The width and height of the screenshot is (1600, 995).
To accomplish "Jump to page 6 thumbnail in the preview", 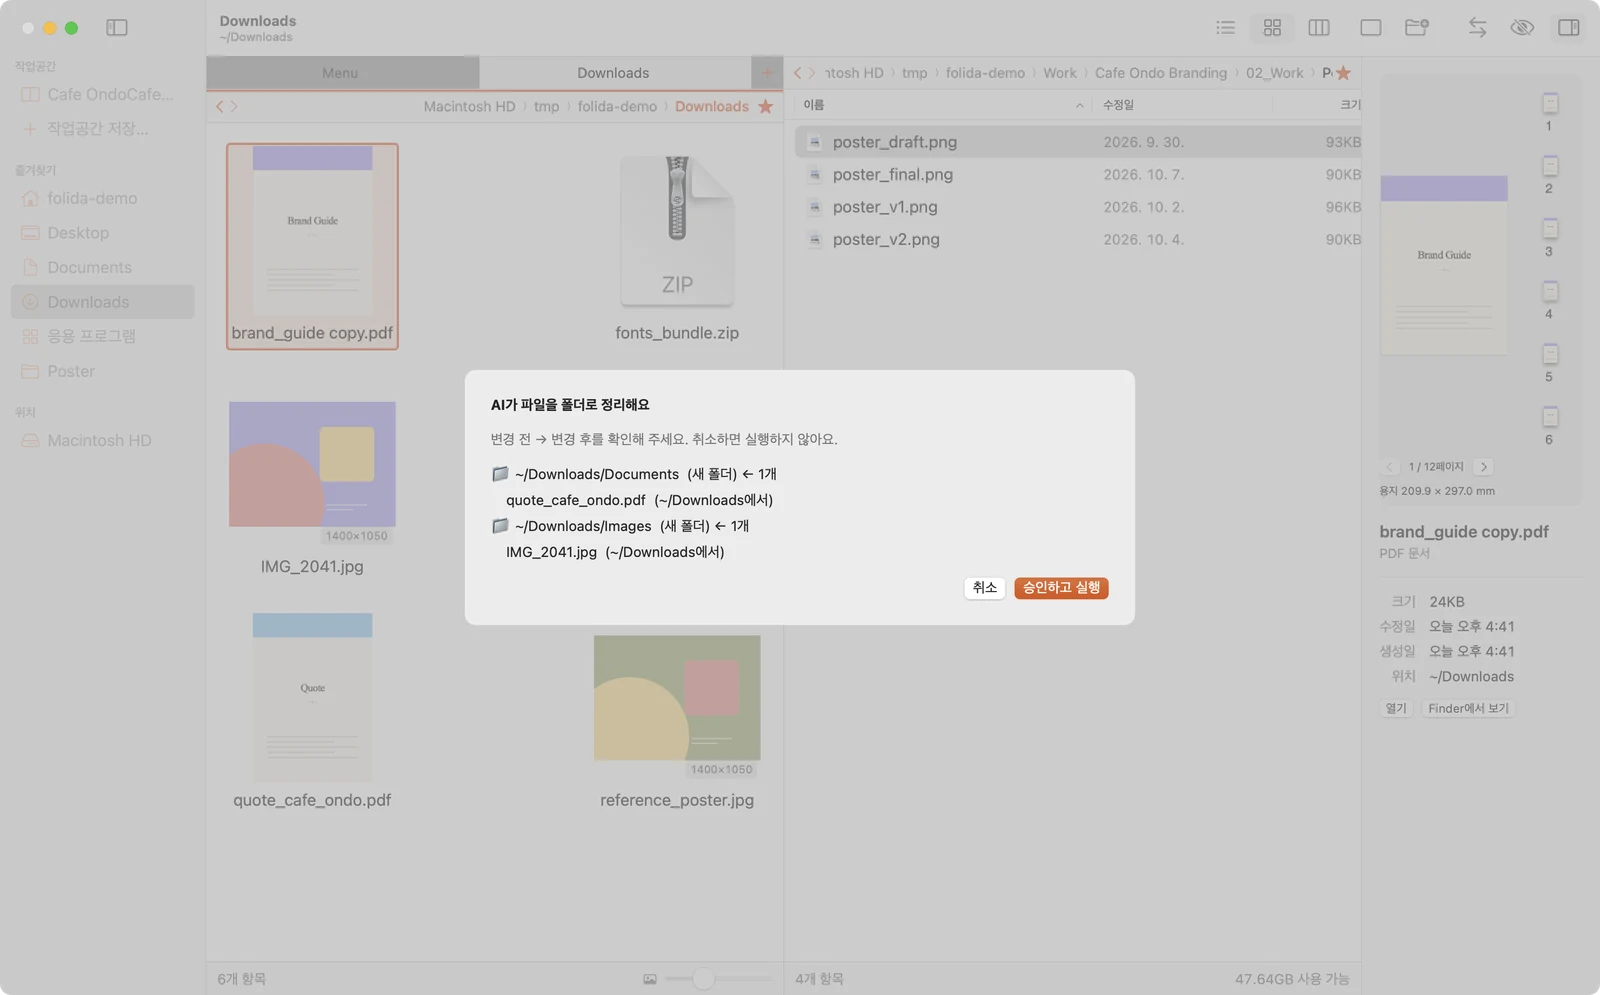I will point(1550,416).
